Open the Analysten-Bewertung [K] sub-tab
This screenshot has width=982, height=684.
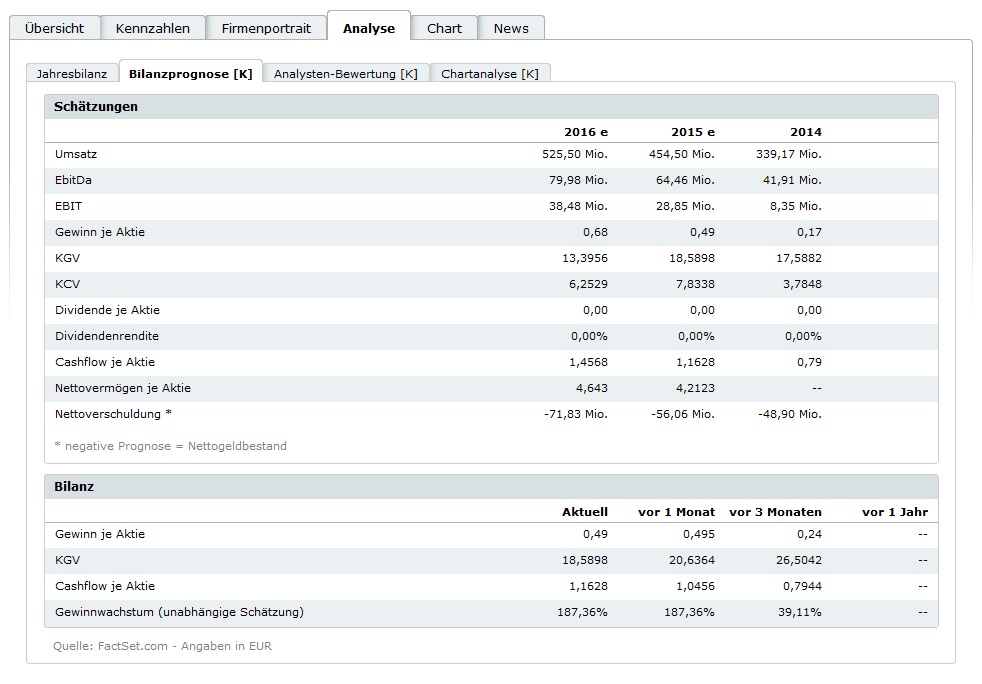coord(346,74)
